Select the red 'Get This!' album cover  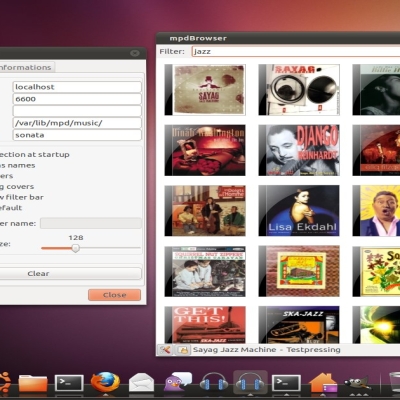[205, 325]
